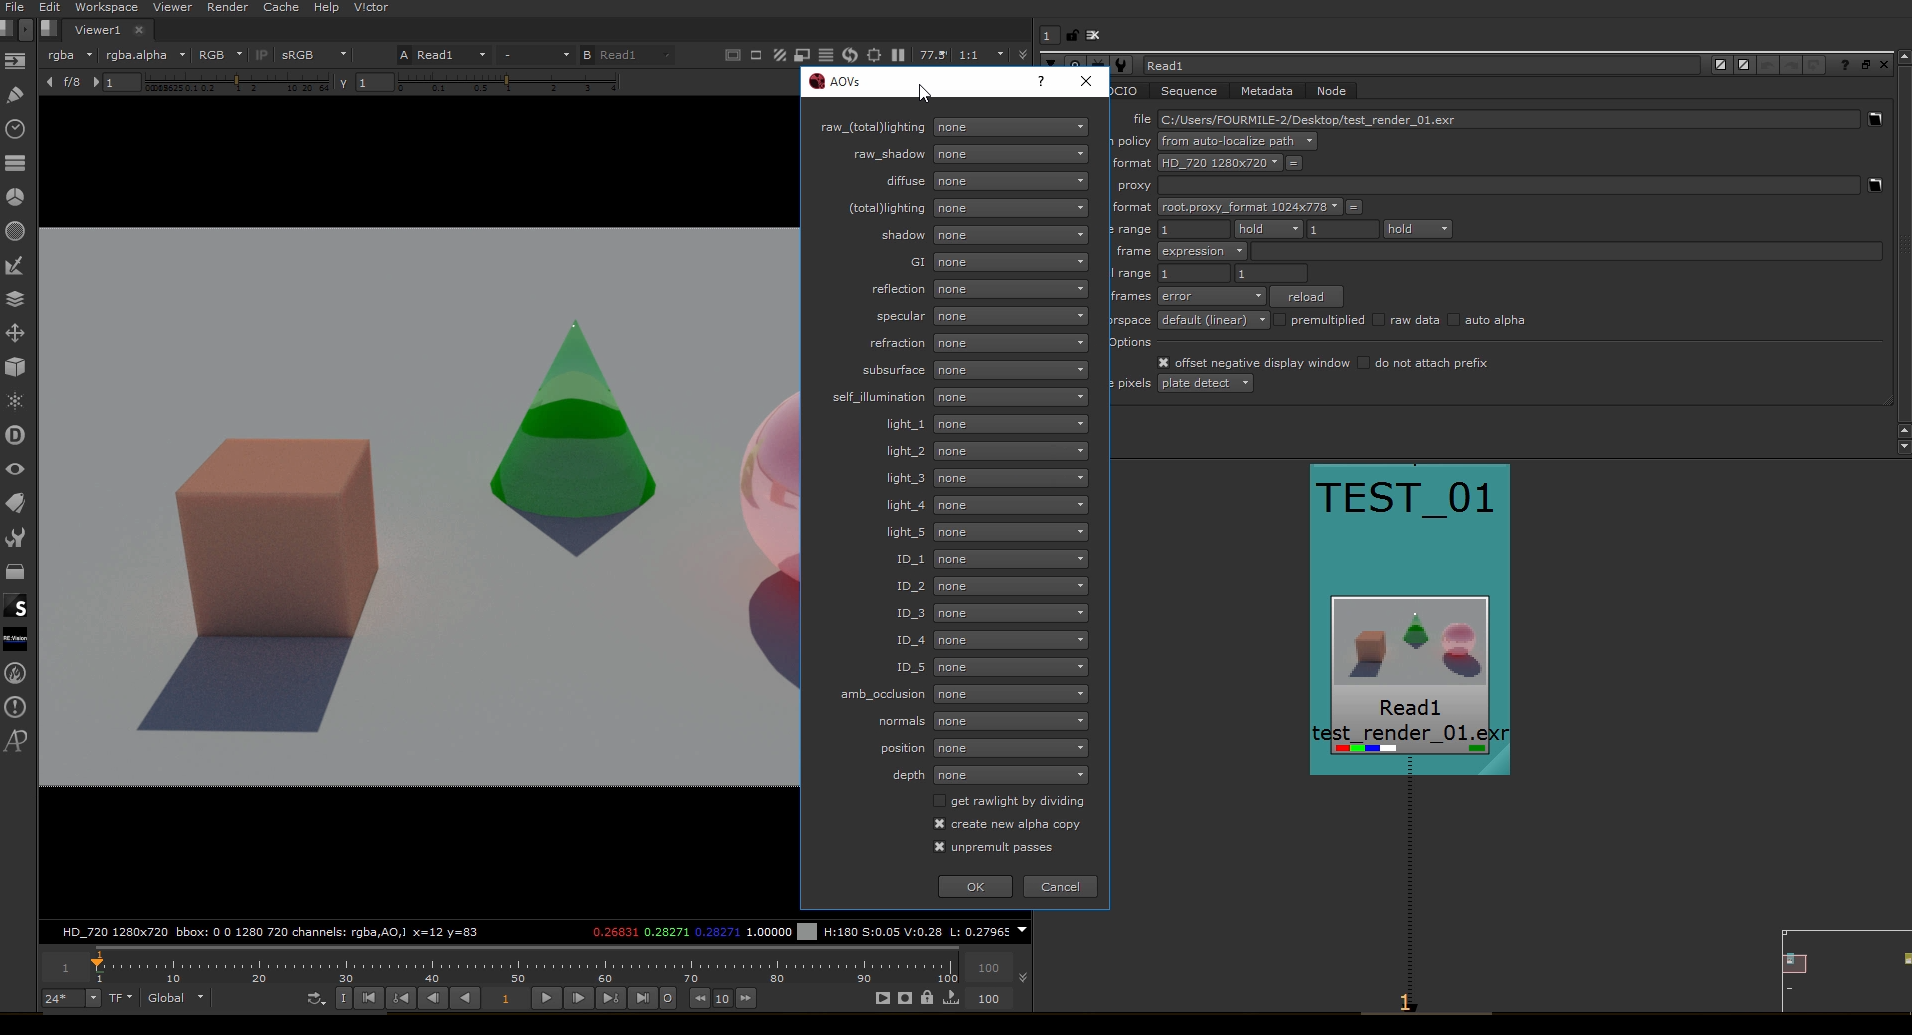Open the Views eye icon in toolbar

(15, 469)
